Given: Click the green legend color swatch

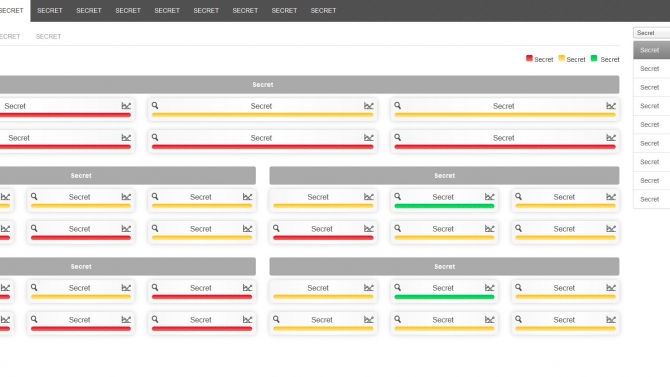Looking at the screenshot, I should coord(594,58).
